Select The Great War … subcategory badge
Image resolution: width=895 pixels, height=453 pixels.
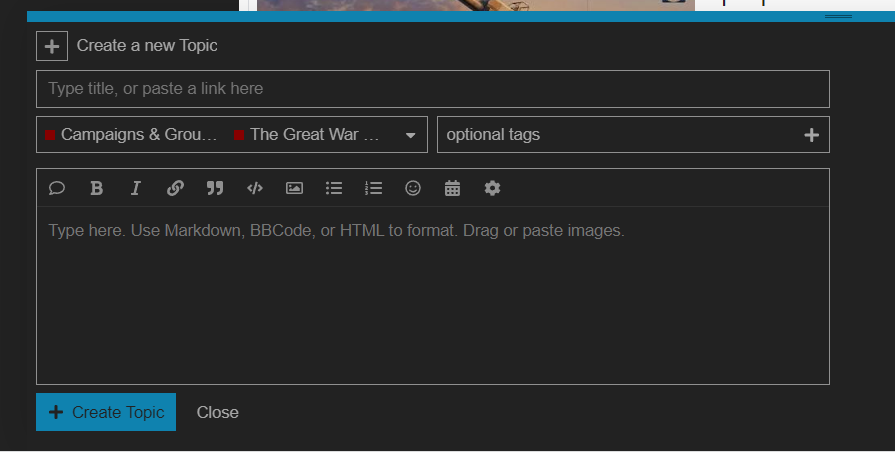click(x=307, y=135)
